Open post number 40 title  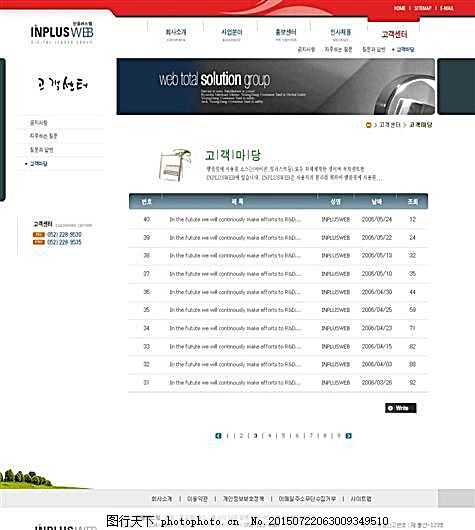tap(235, 219)
